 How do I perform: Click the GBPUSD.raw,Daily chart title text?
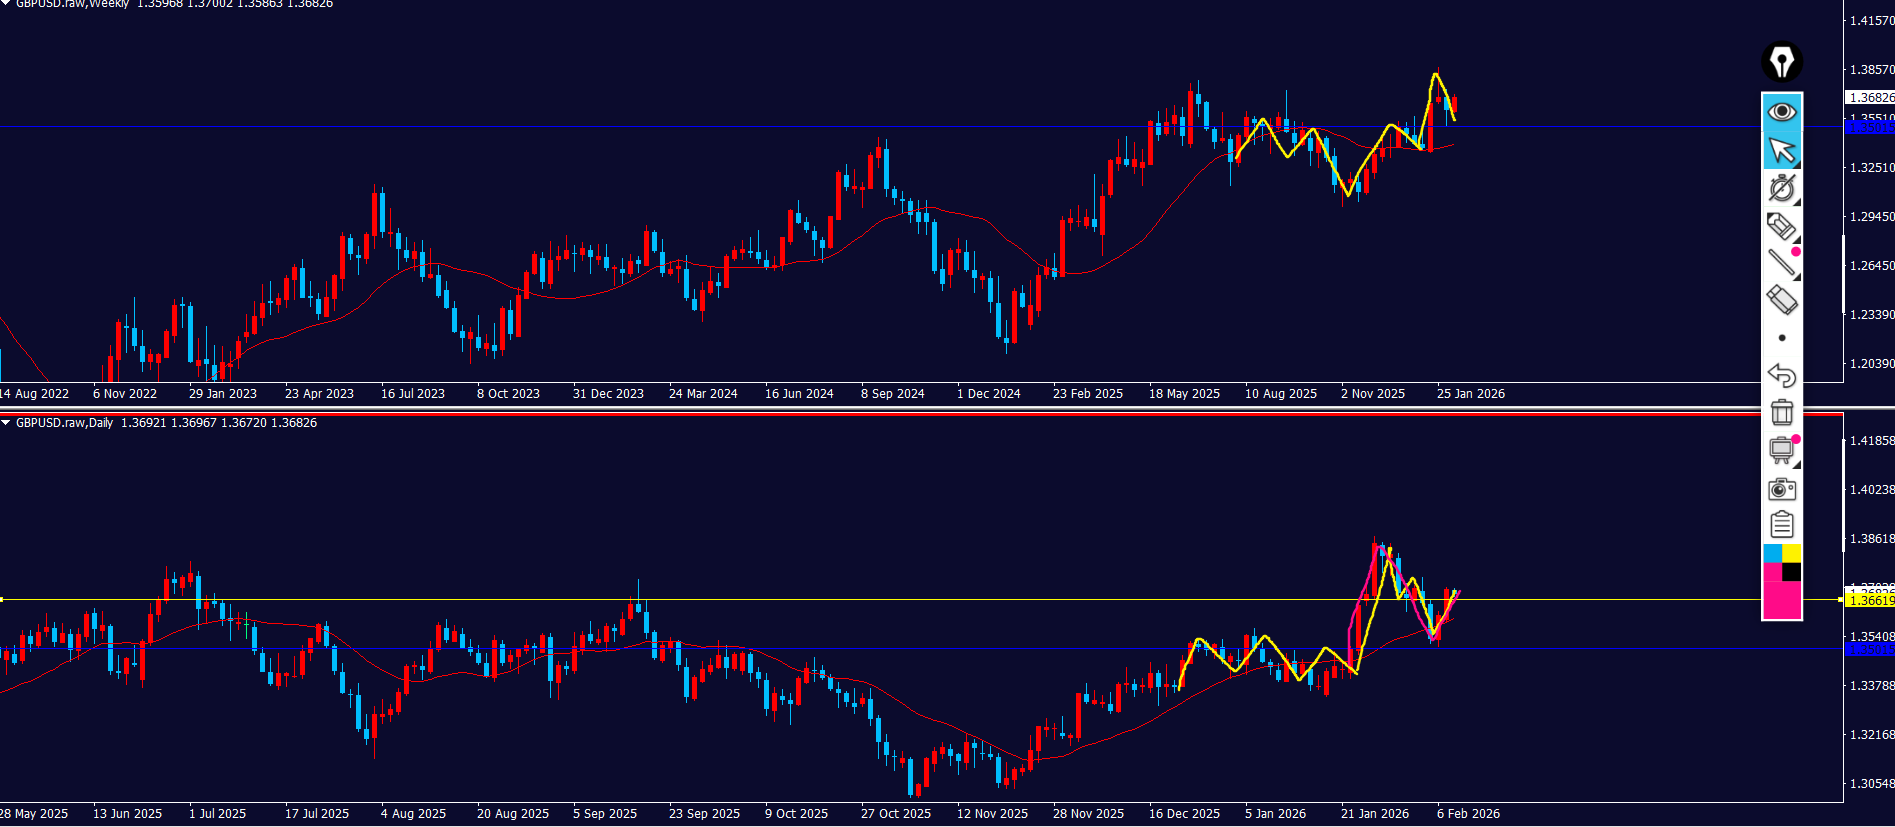[x=65, y=423]
